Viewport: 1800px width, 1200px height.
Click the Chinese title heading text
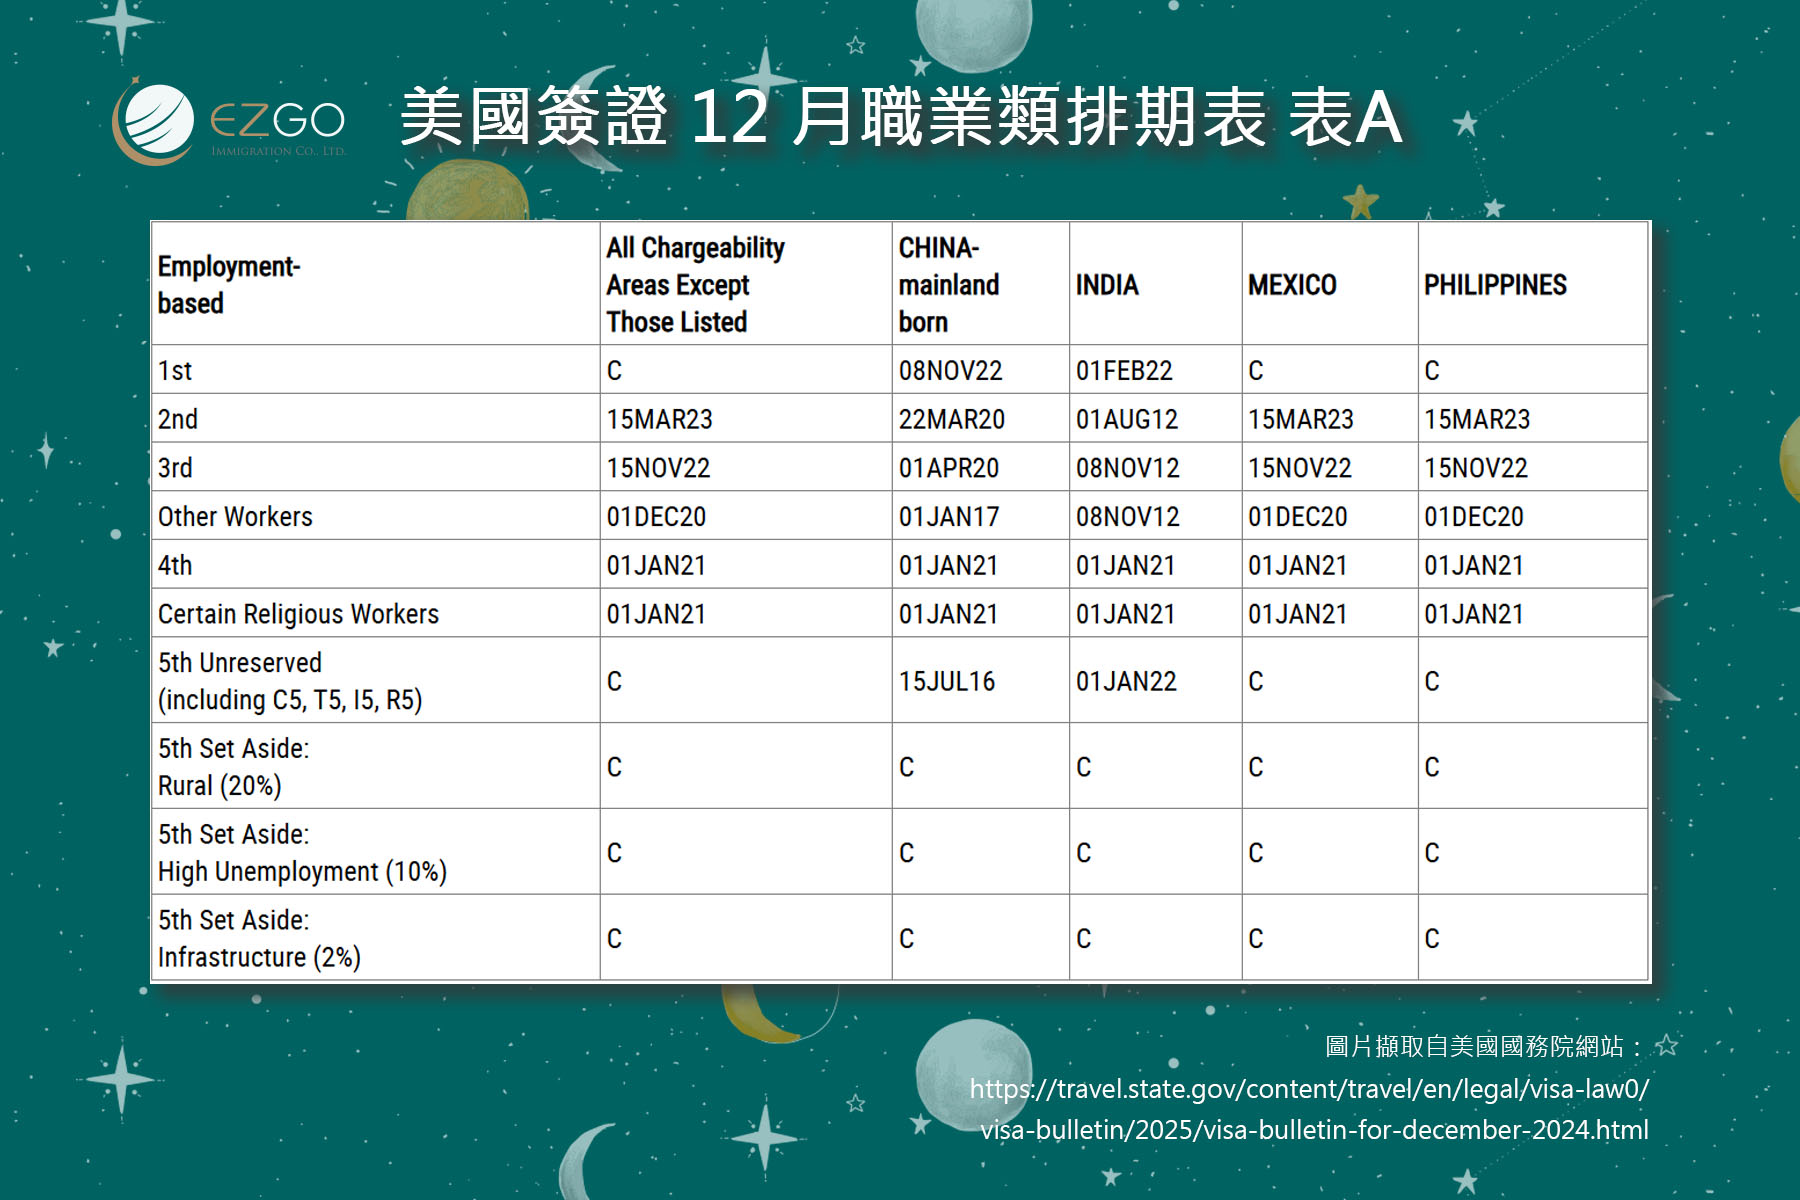(x=900, y=118)
